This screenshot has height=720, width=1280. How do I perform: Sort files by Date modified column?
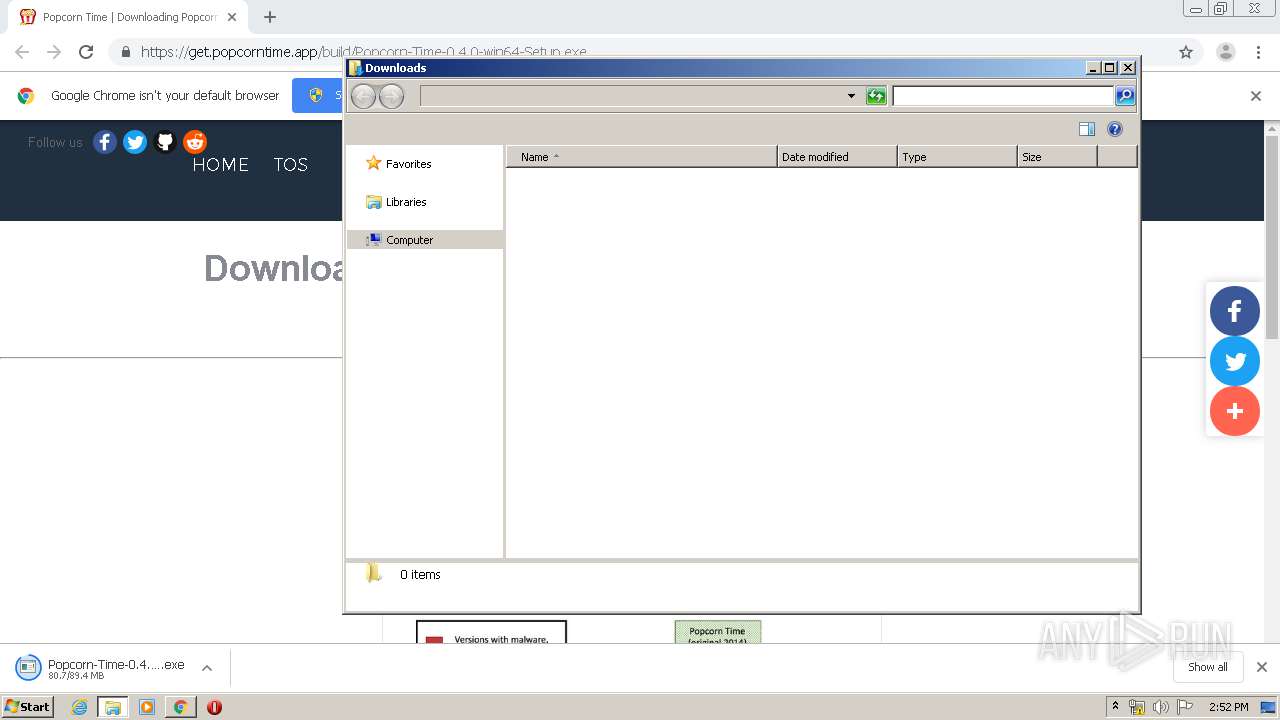coord(837,157)
